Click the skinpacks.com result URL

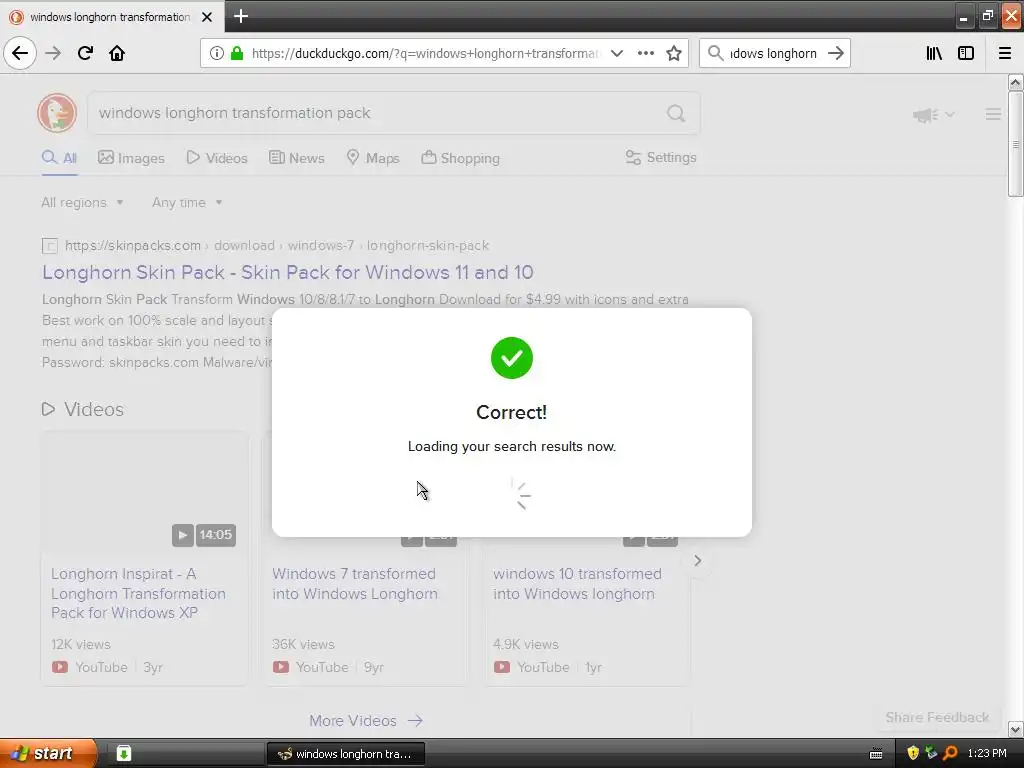click(277, 246)
